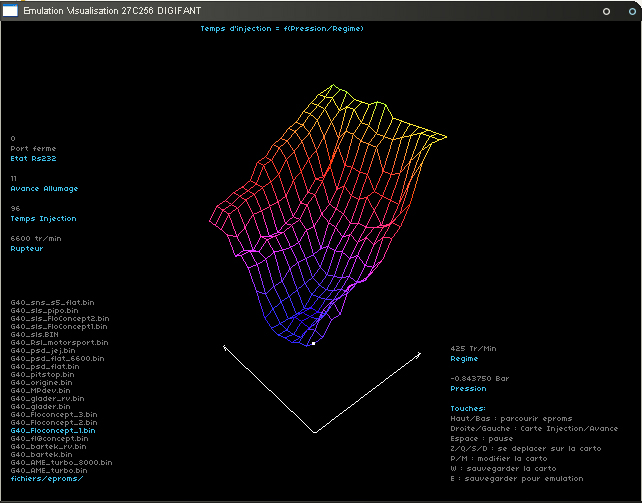
Task: Click the first round button in the title bar
Action: 605,11
